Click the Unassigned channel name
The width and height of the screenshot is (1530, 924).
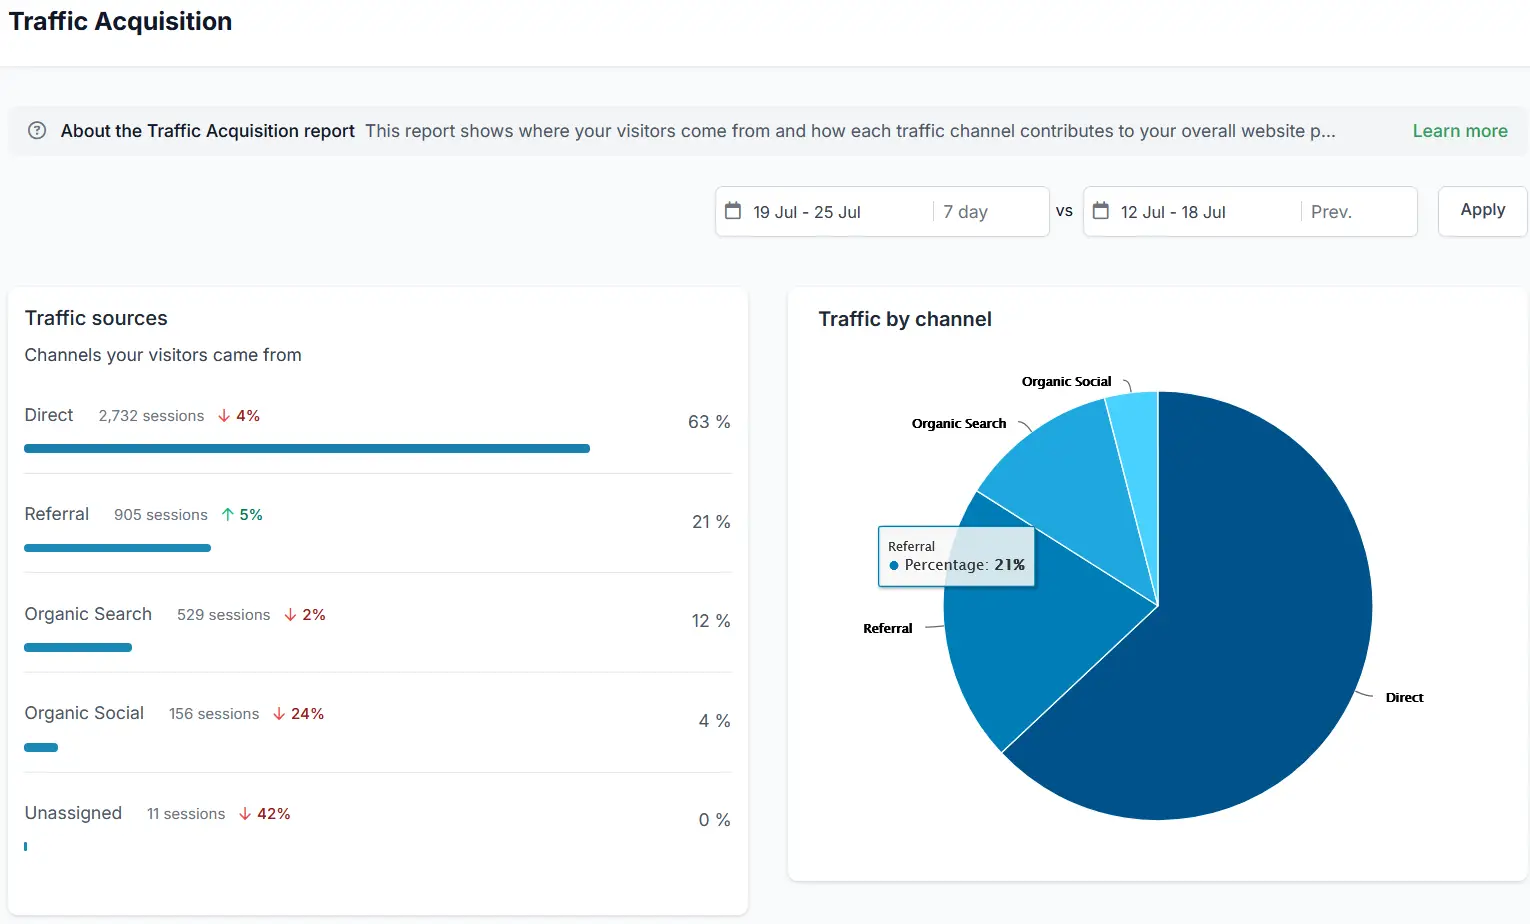click(x=73, y=813)
